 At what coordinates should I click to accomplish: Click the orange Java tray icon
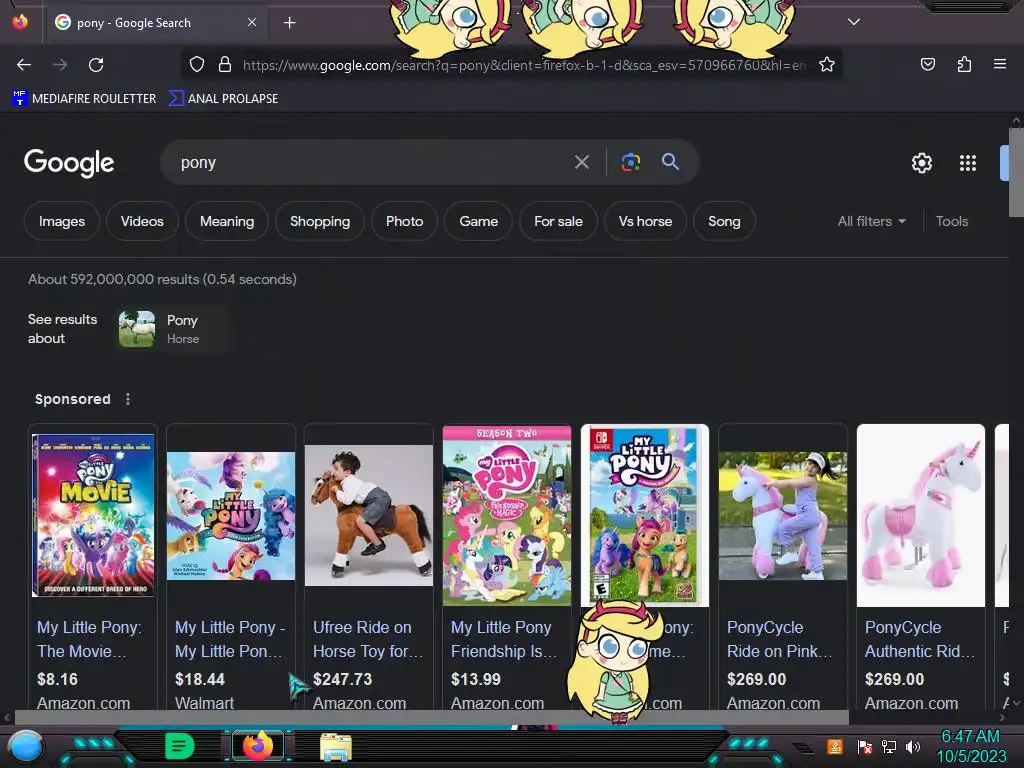tap(835, 746)
